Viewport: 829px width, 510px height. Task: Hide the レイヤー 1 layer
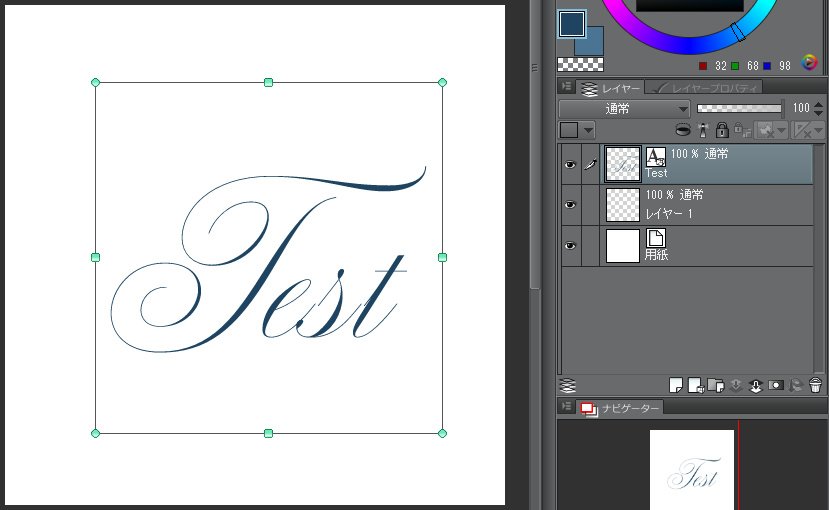570,205
